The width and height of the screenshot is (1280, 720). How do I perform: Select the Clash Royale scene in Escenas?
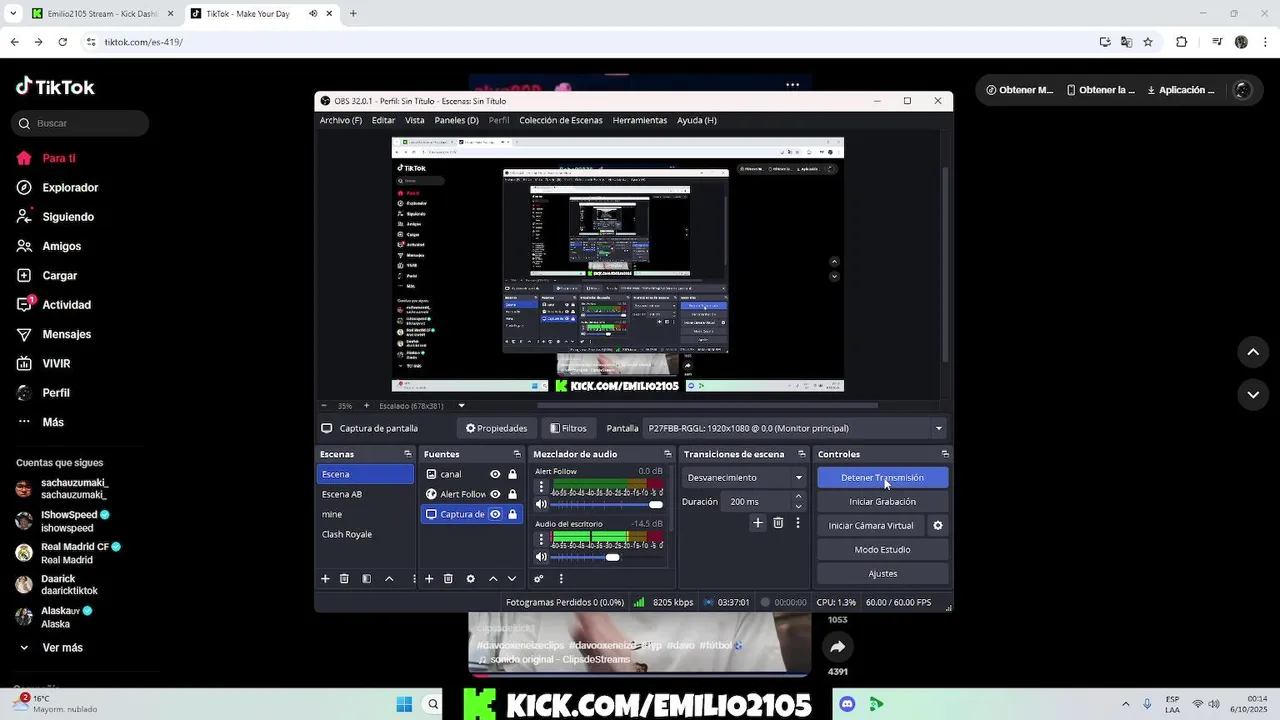[x=365, y=534]
